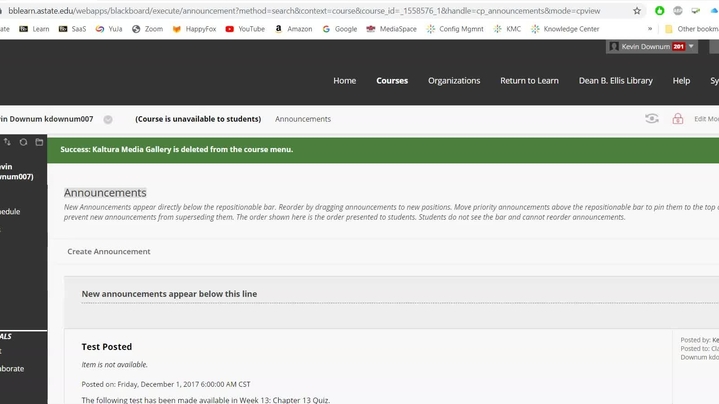Click the course menu reorder arrows icon
The height and width of the screenshot is (404, 719).
click(7, 142)
